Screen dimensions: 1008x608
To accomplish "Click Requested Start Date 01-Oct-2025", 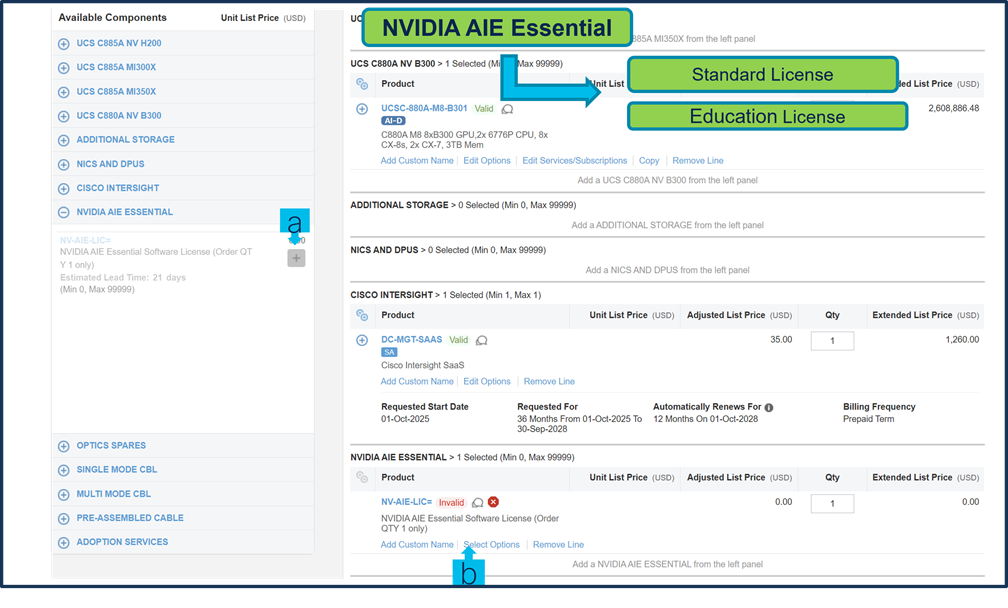I will coord(405,419).
